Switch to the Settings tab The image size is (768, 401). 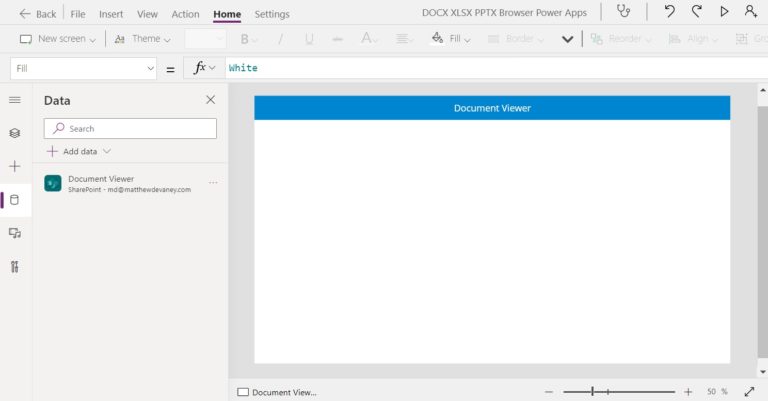pos(271,14)
